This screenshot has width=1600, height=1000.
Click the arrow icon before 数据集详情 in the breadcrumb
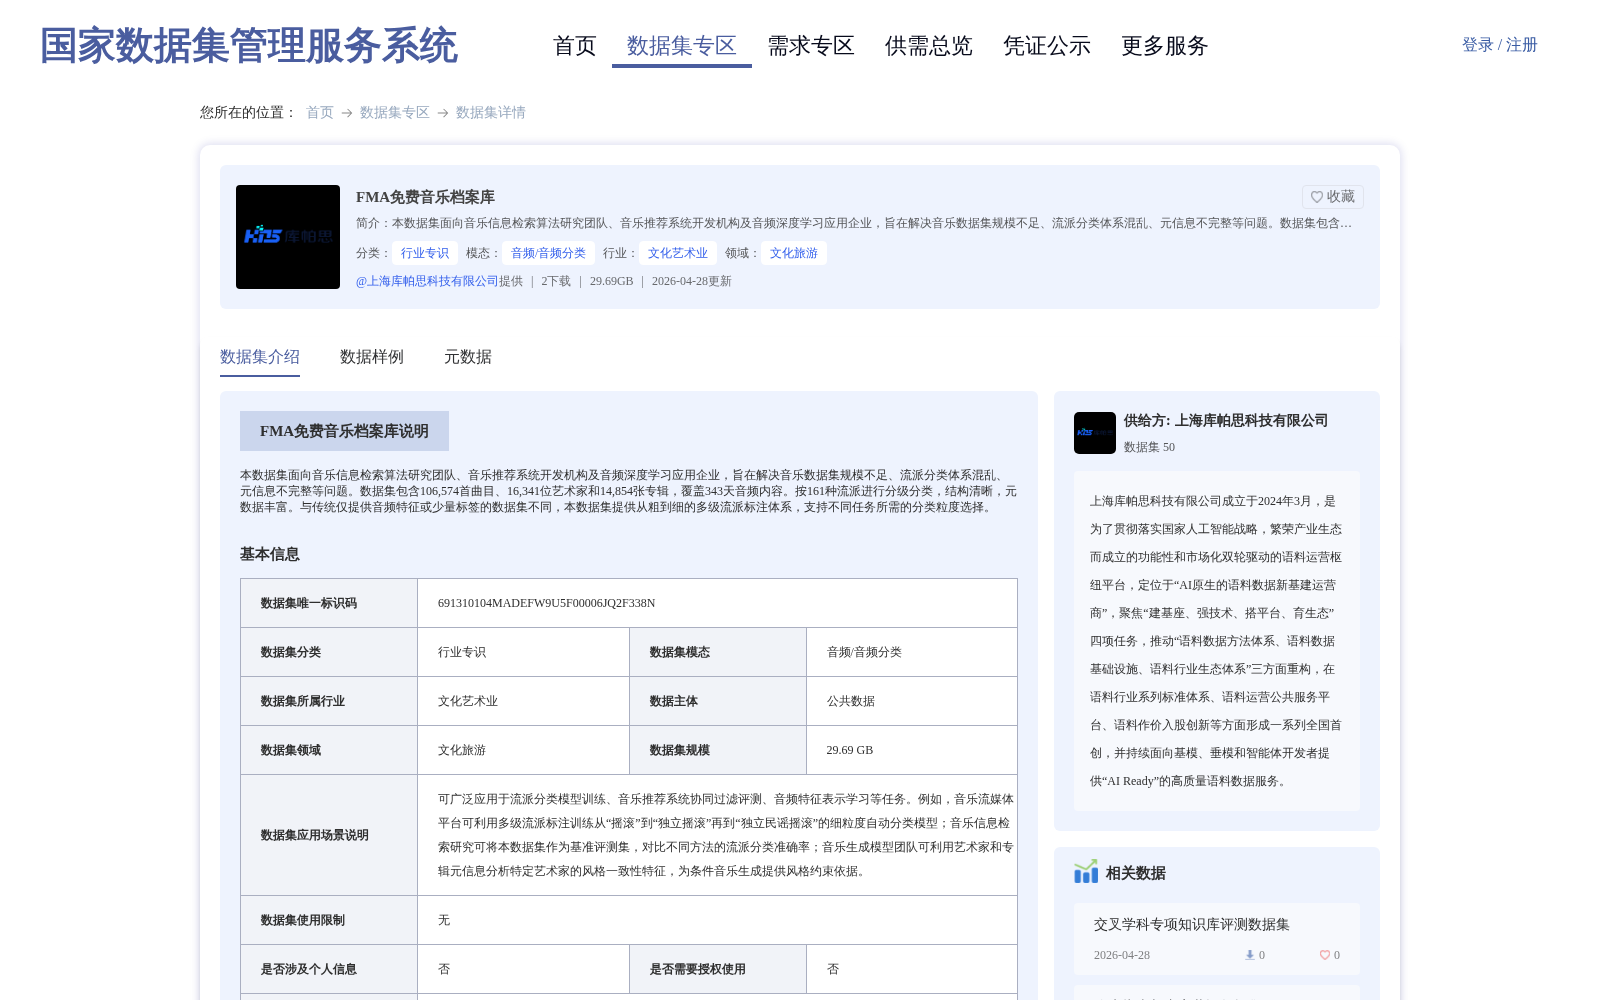(443, 113)
